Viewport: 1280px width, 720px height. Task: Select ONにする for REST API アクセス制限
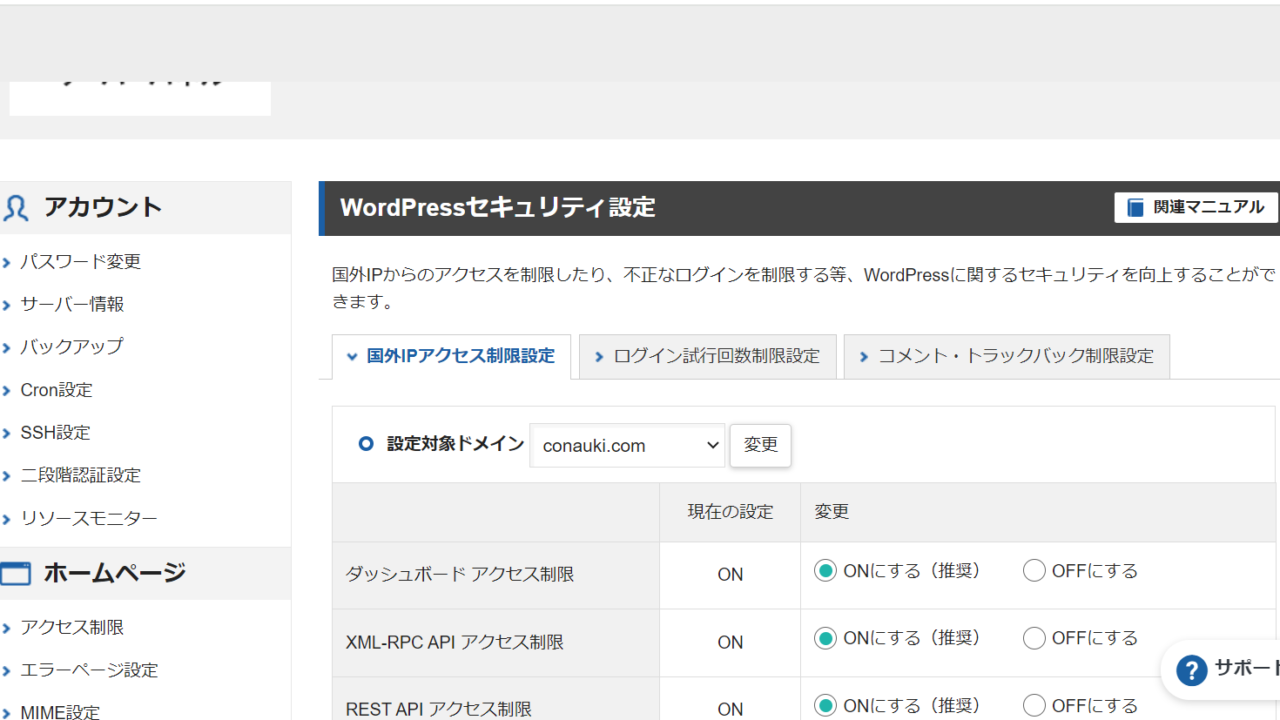tap(825, 706)
